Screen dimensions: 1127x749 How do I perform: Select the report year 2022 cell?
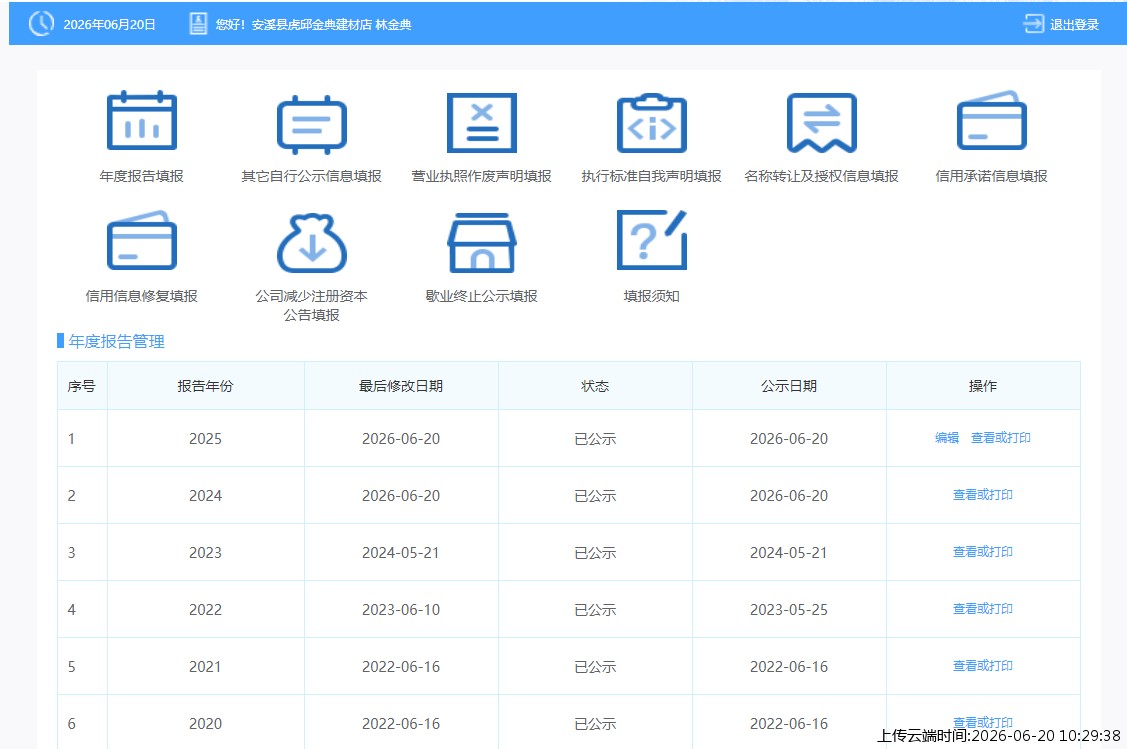tap(206, 610)
